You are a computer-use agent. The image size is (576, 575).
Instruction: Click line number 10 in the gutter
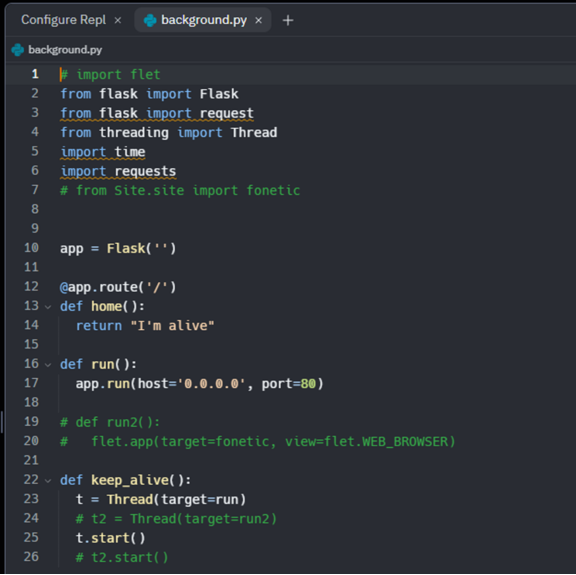31,248
